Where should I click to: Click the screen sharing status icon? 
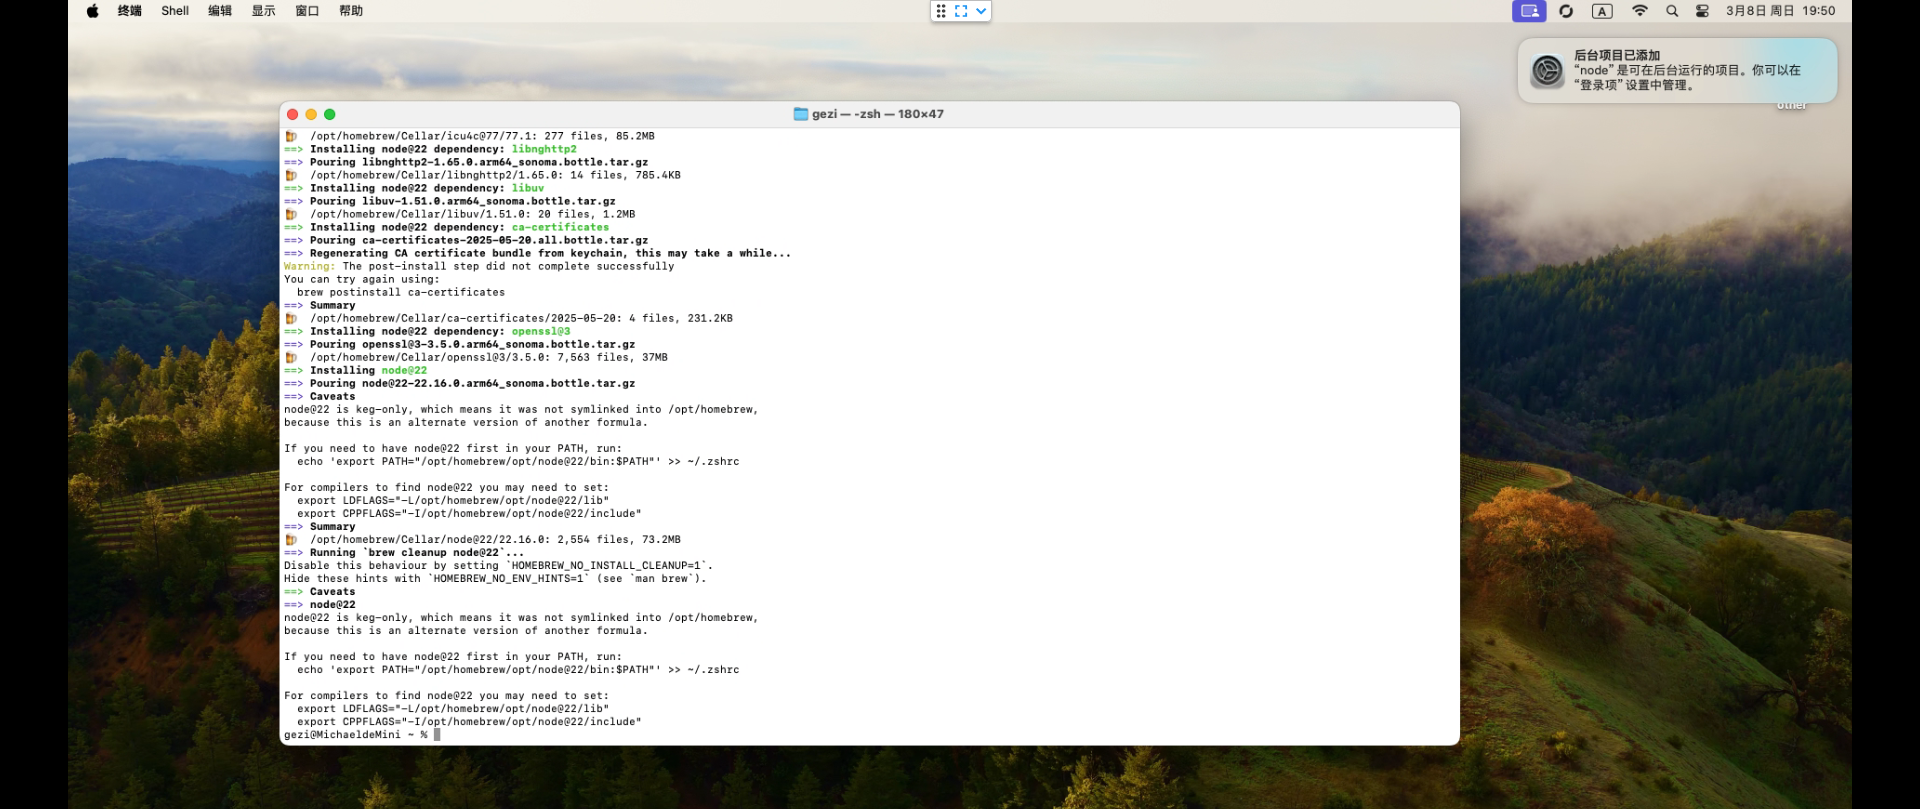click(x=1528, y=11)
